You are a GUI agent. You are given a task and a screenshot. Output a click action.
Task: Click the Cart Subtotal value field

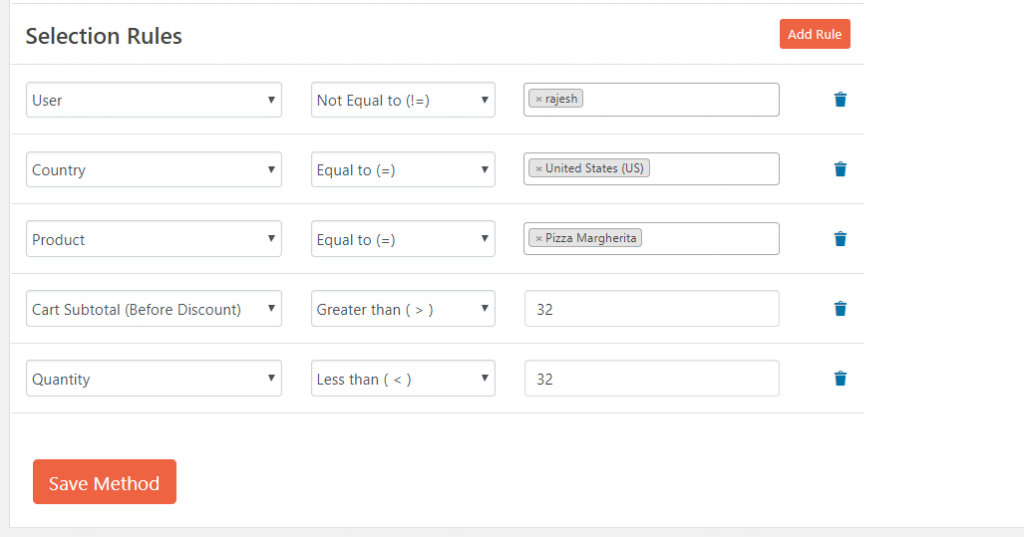point(651,310)
